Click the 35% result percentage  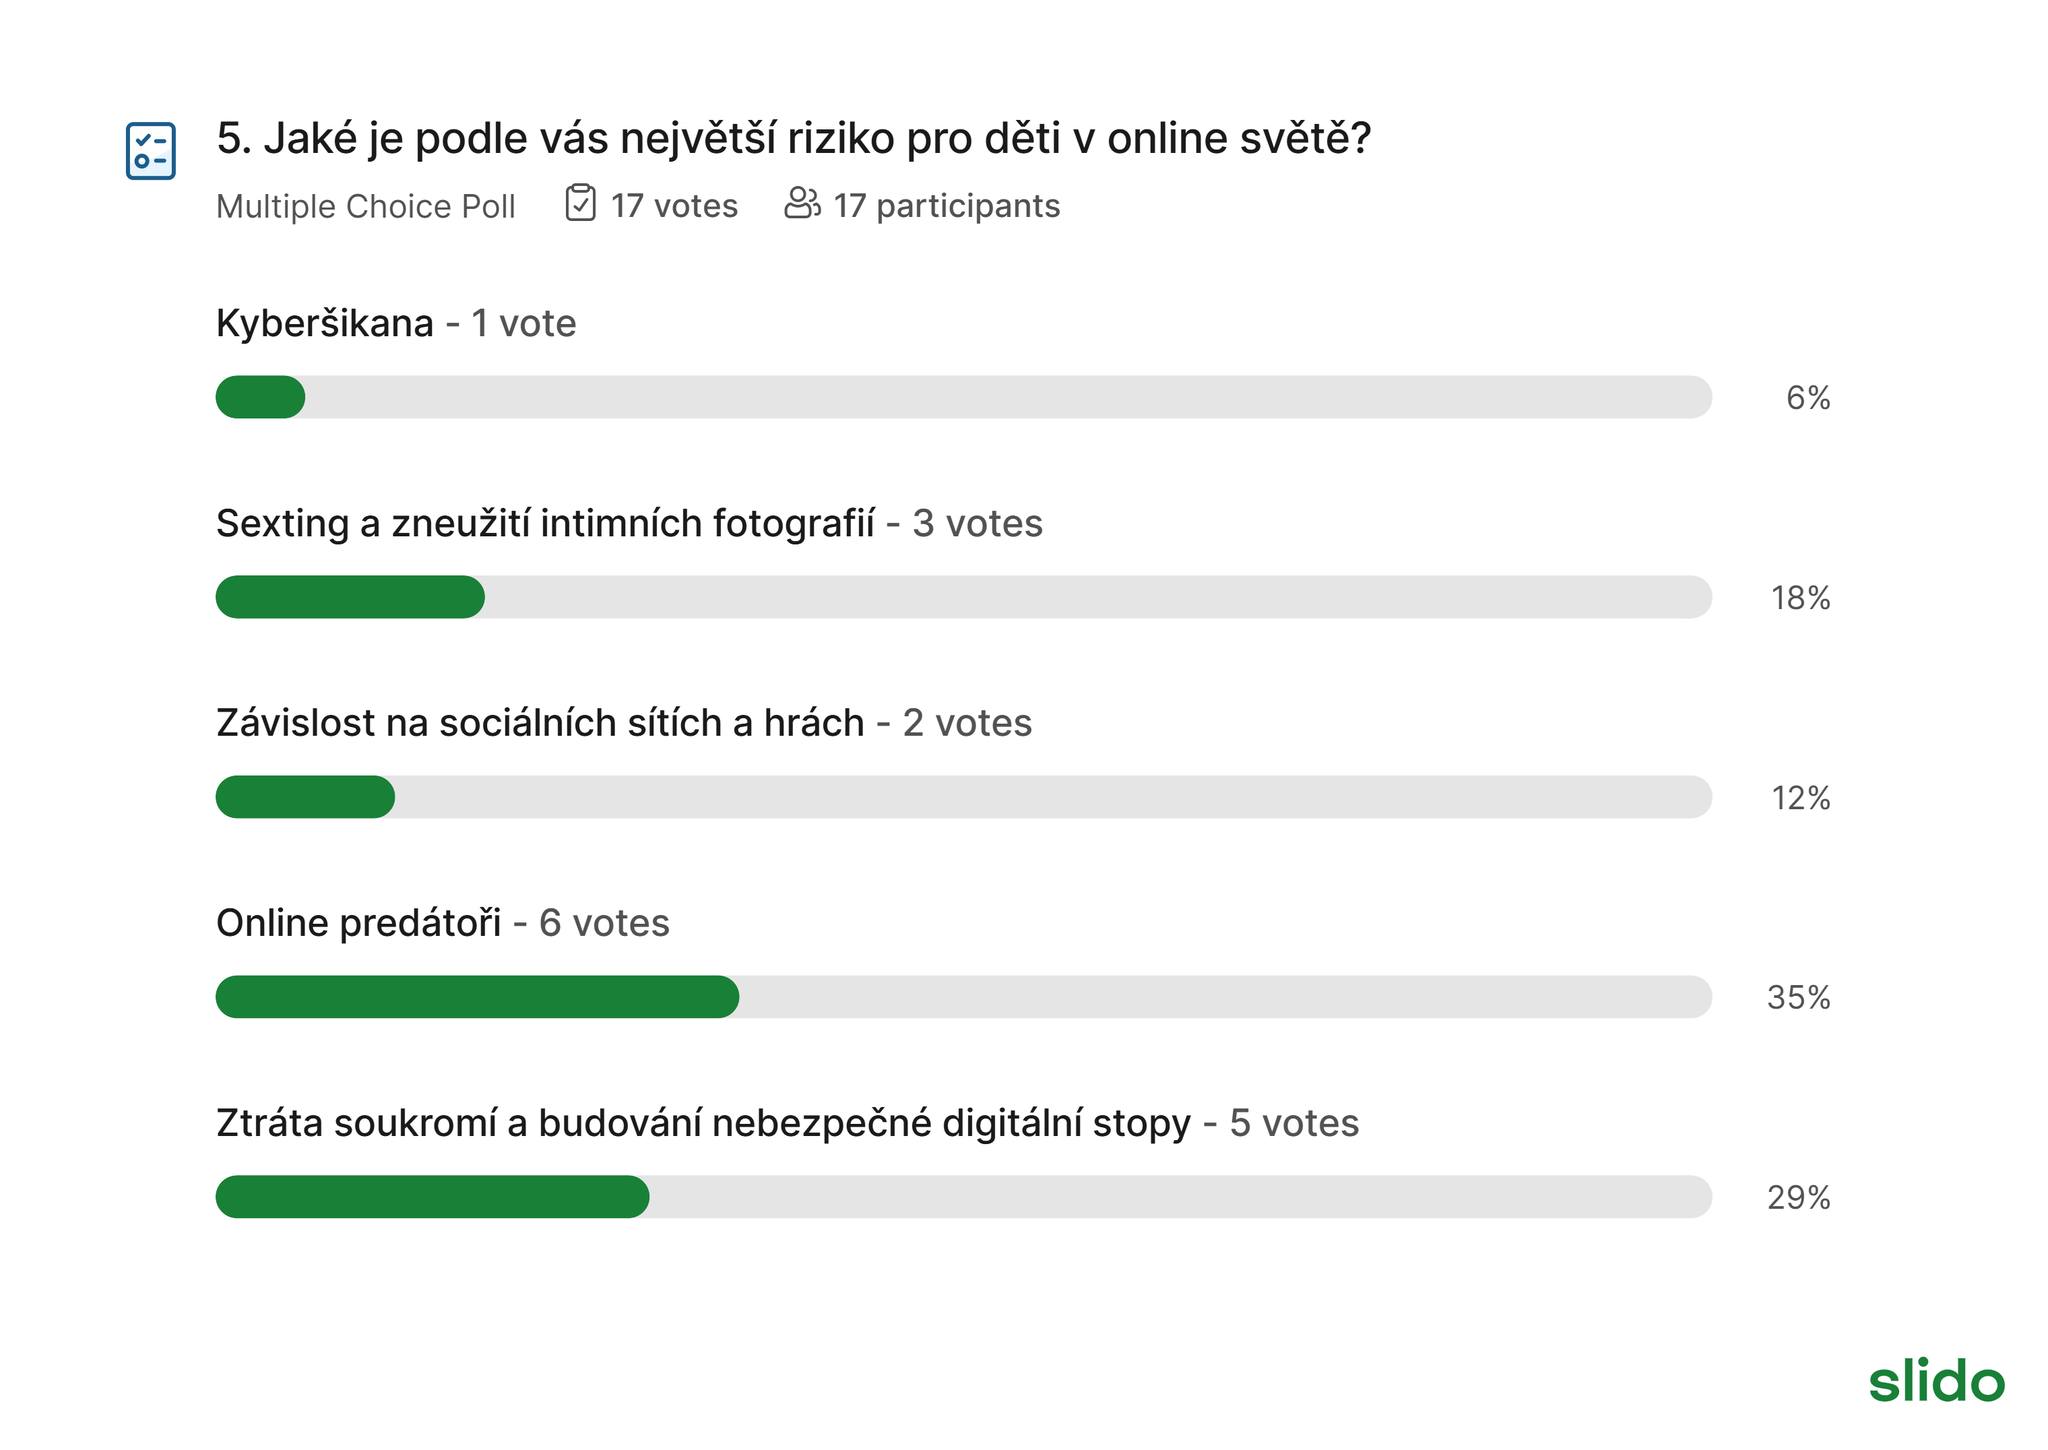tap(1798, 998)
